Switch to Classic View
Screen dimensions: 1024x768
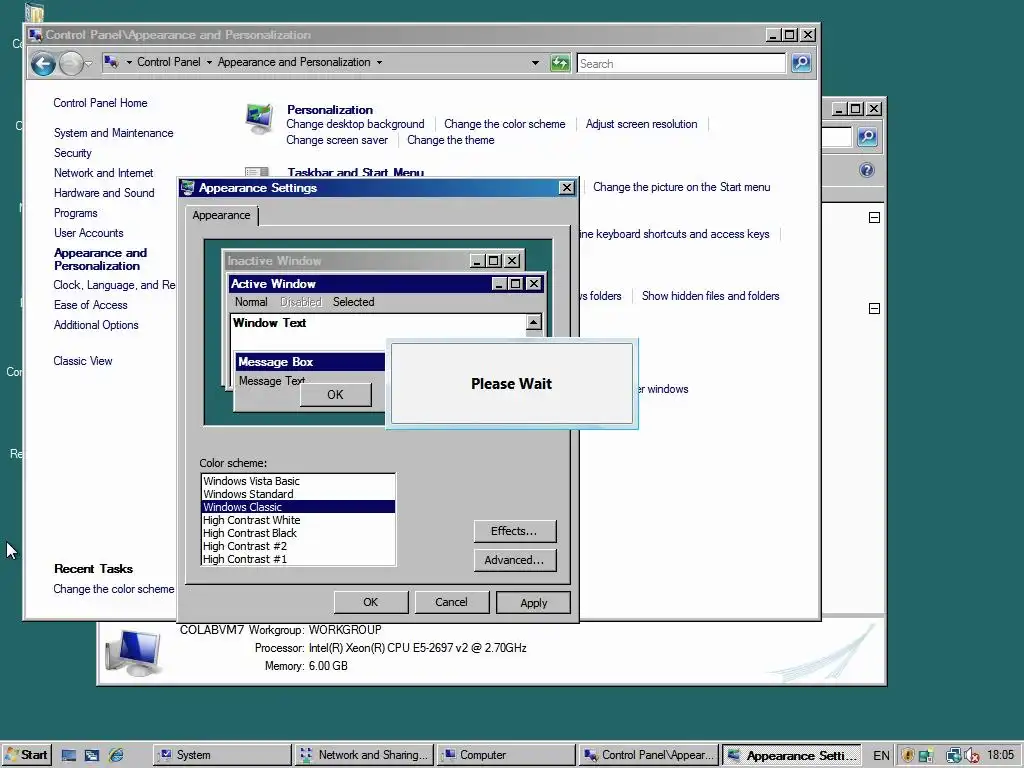[x=83, y=361]
